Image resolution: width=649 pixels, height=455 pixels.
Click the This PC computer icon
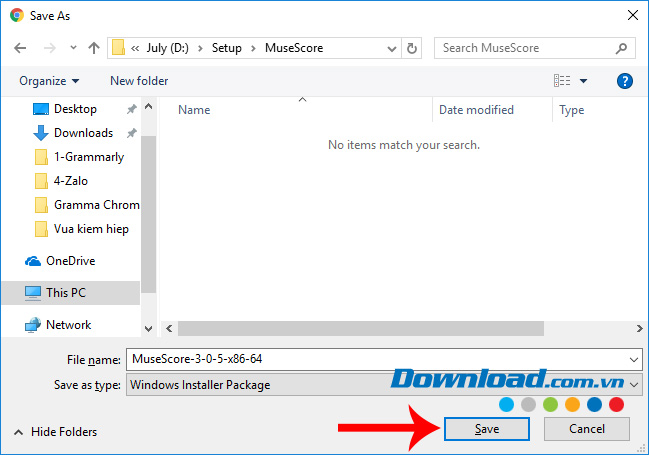33,293
